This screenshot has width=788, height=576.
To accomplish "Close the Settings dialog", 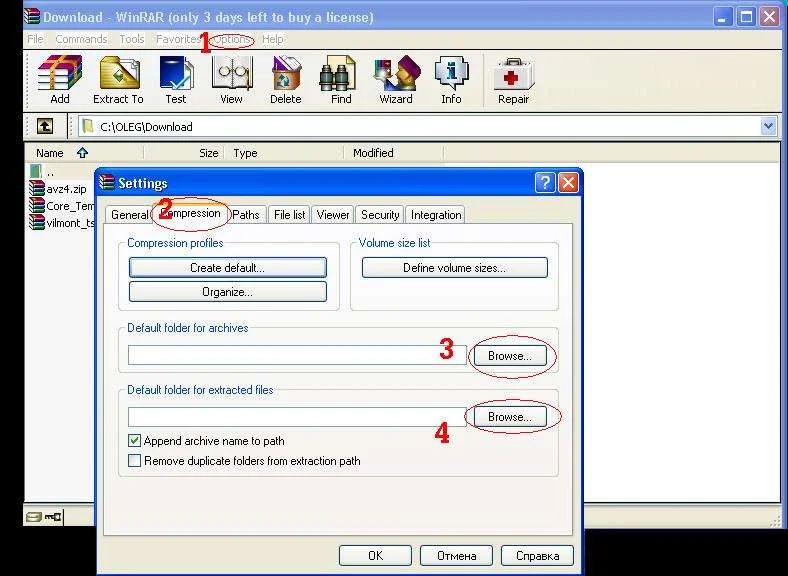I will click(x=568, y=183).
